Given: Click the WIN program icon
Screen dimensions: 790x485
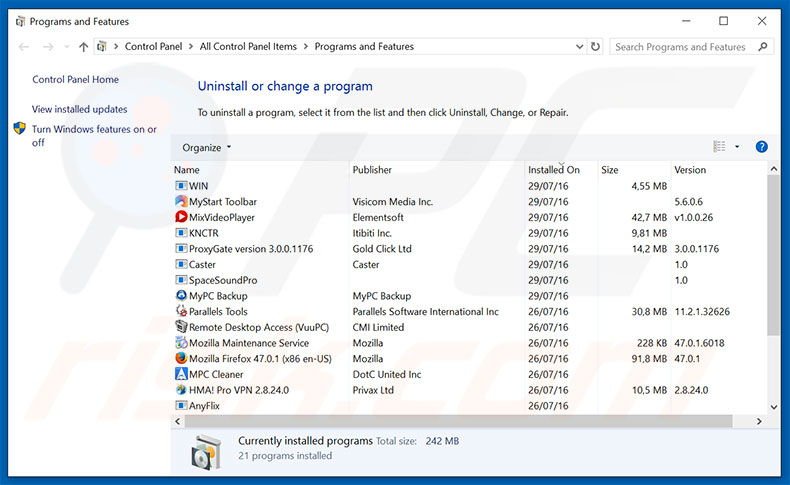Looking at the screenshot, I should pyautogui.click(x=181, y=186).
